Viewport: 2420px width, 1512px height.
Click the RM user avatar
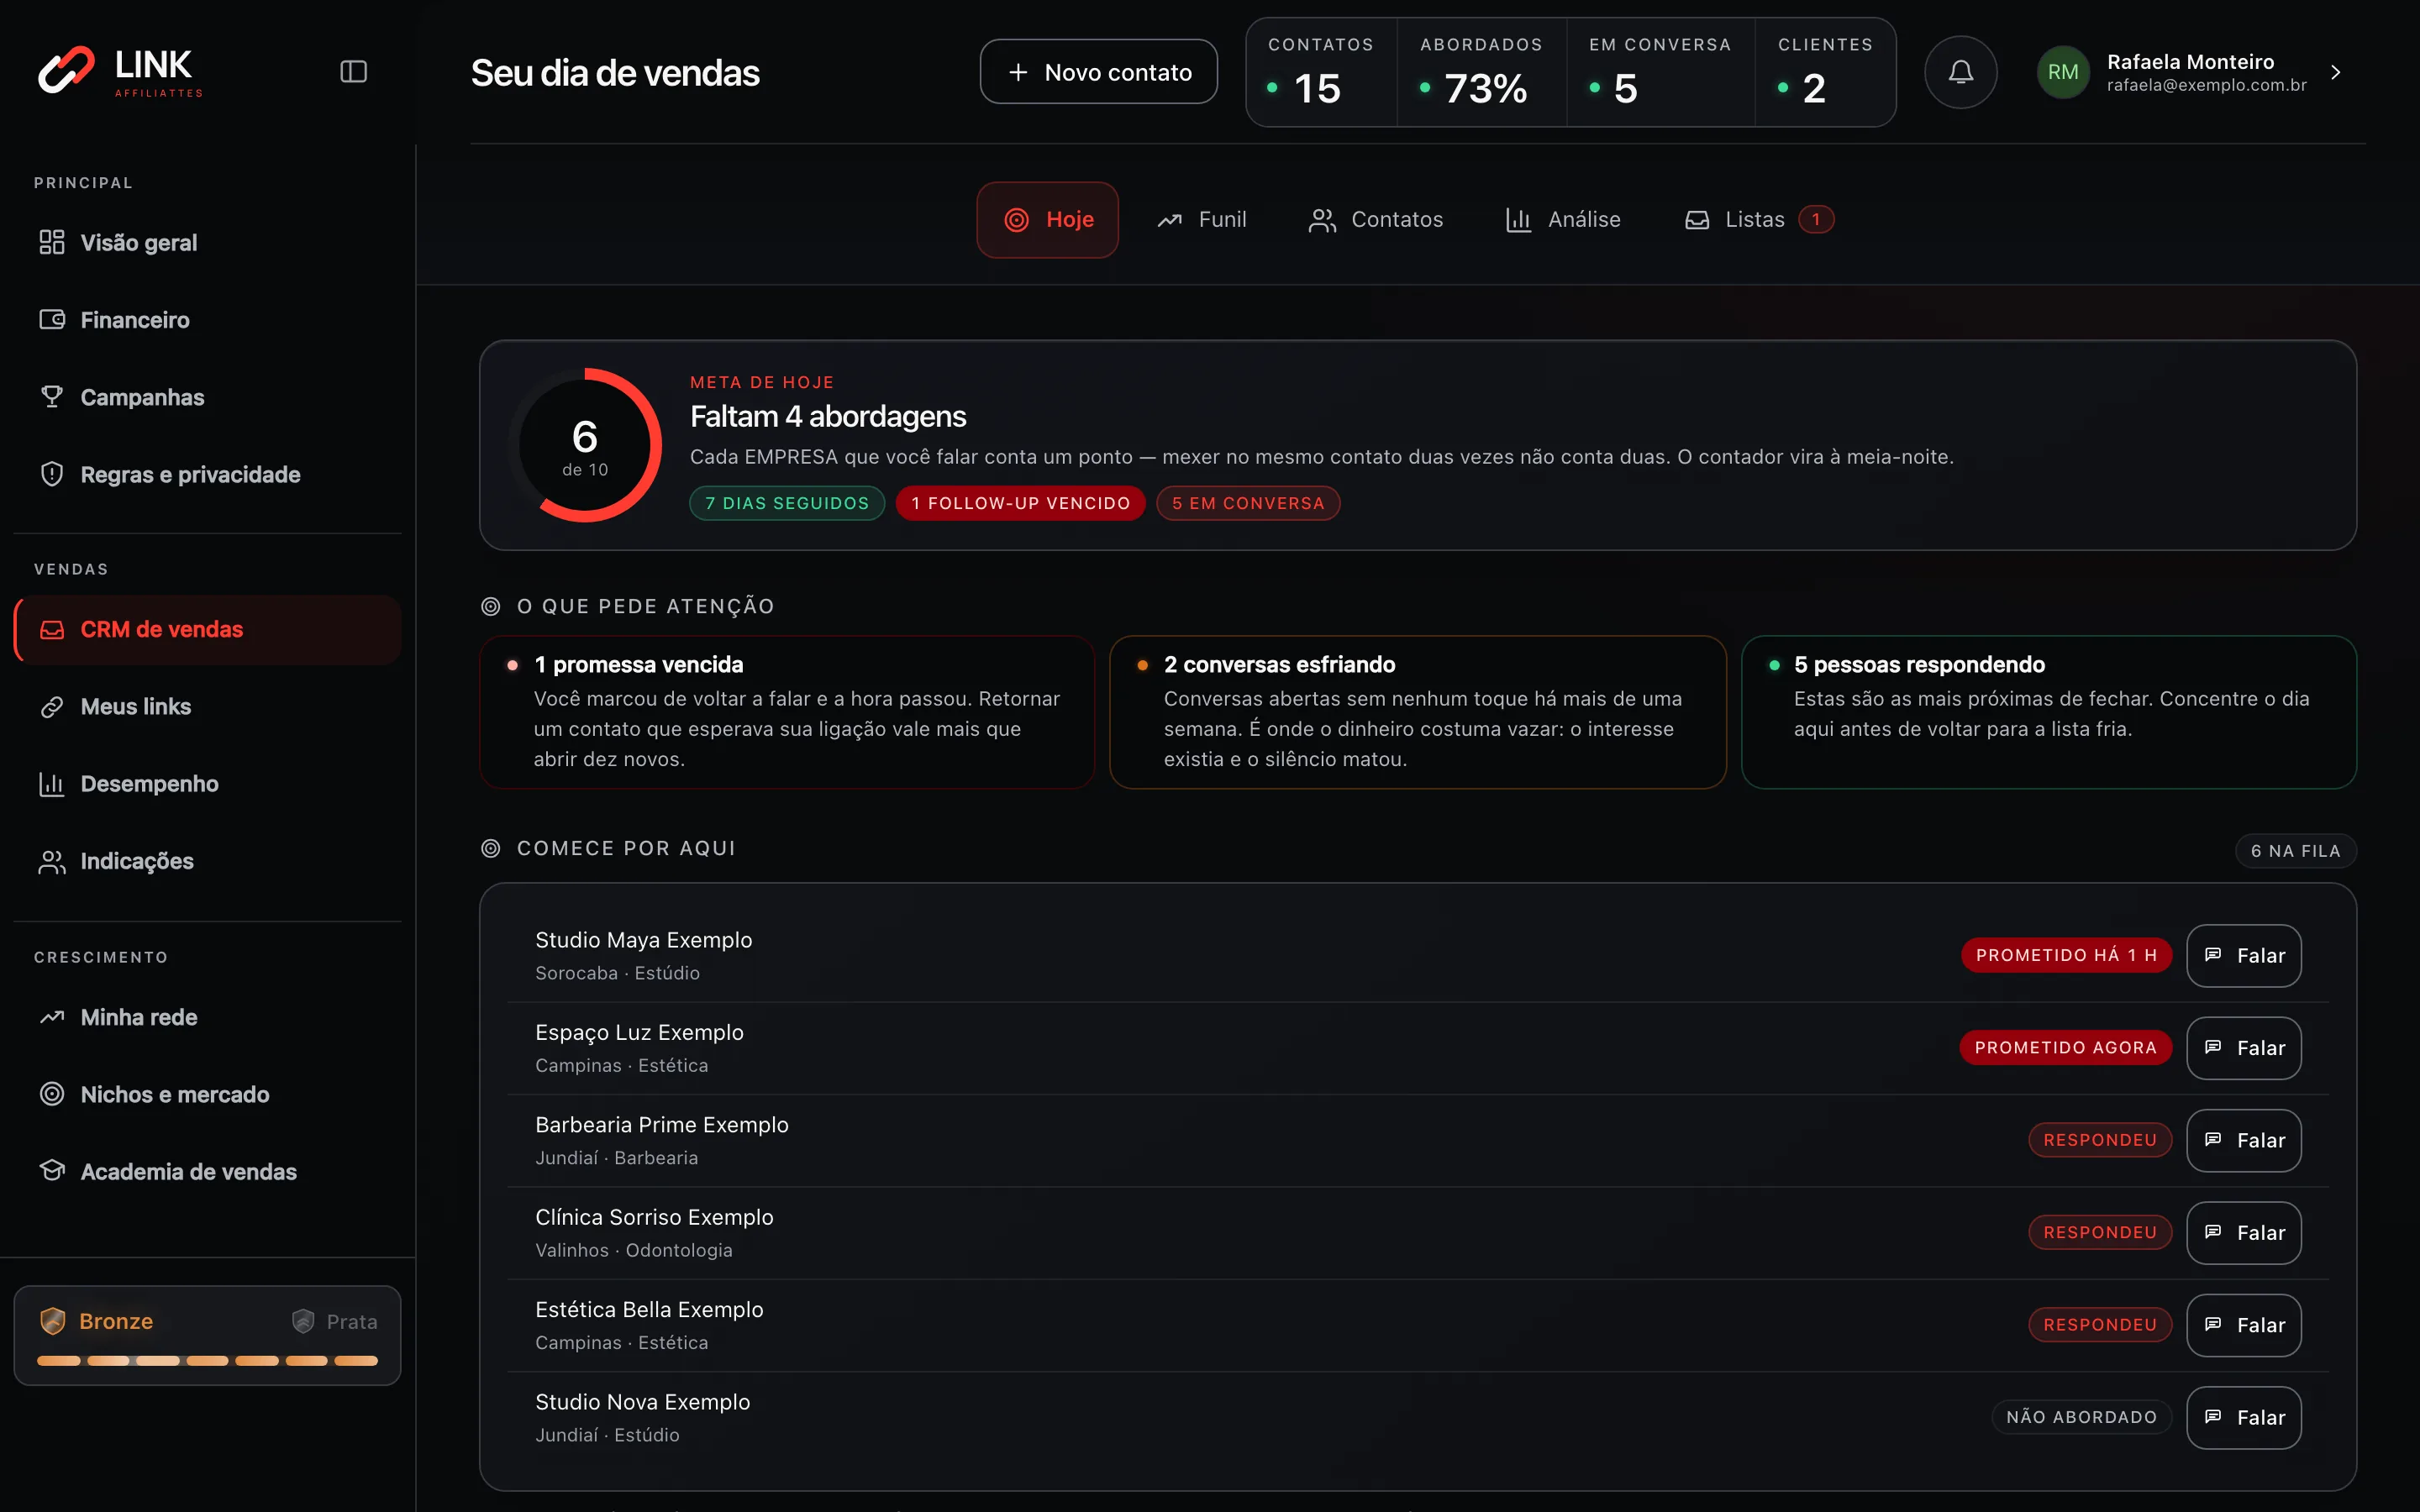(2063, 72)
